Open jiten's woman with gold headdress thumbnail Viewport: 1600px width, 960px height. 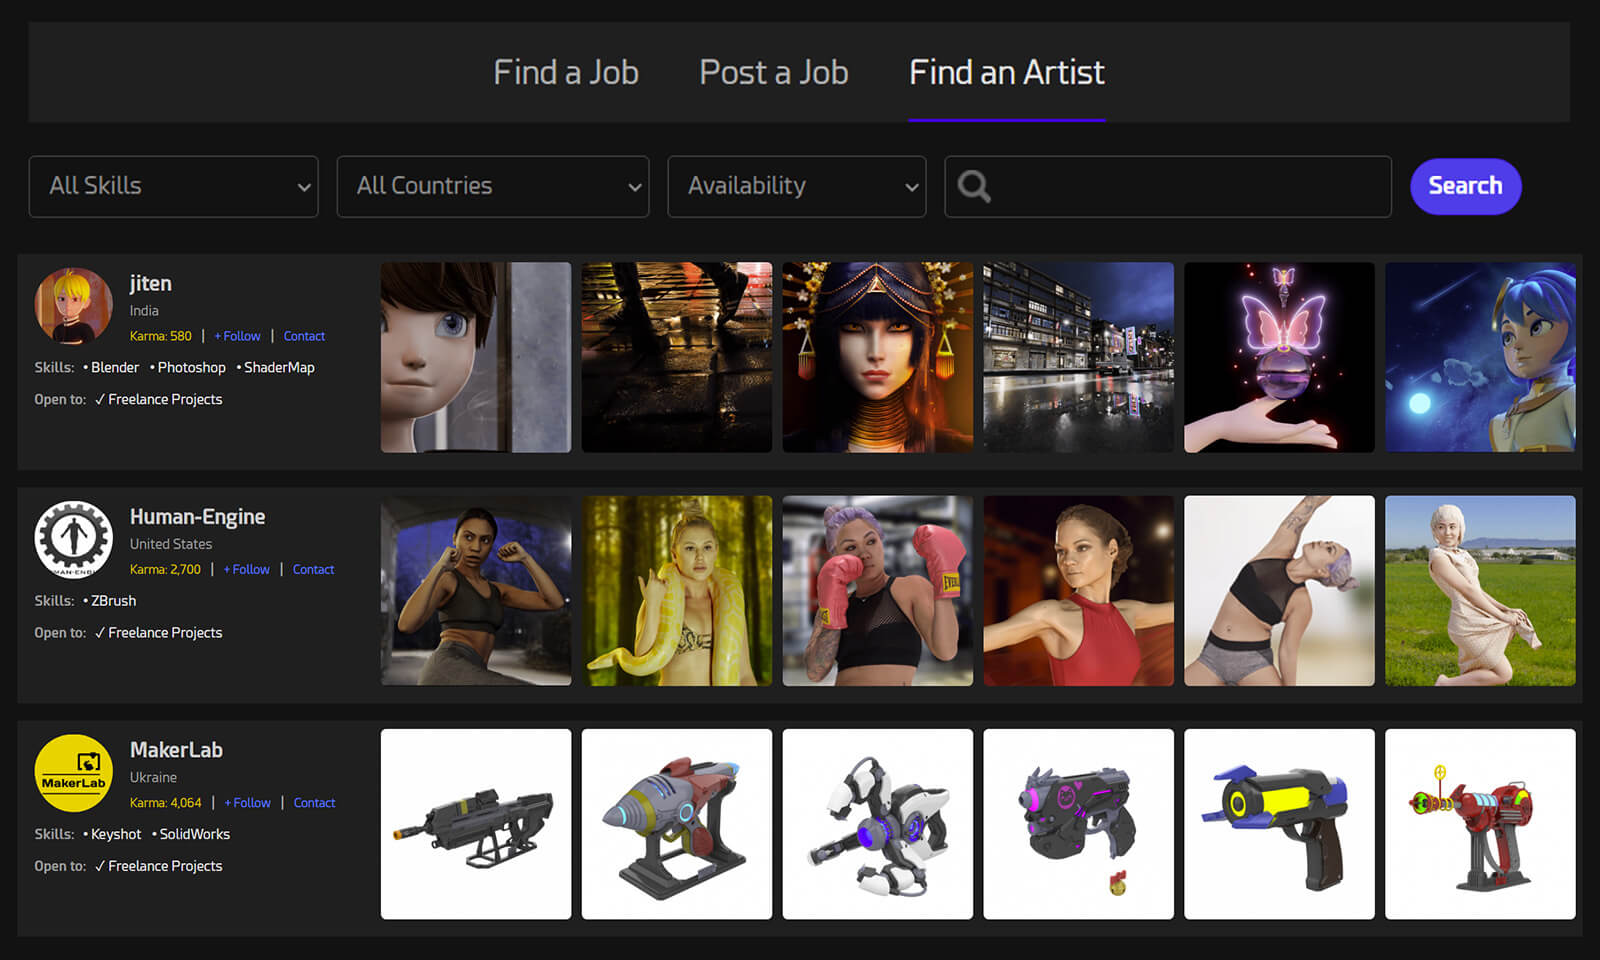[877, 357]
